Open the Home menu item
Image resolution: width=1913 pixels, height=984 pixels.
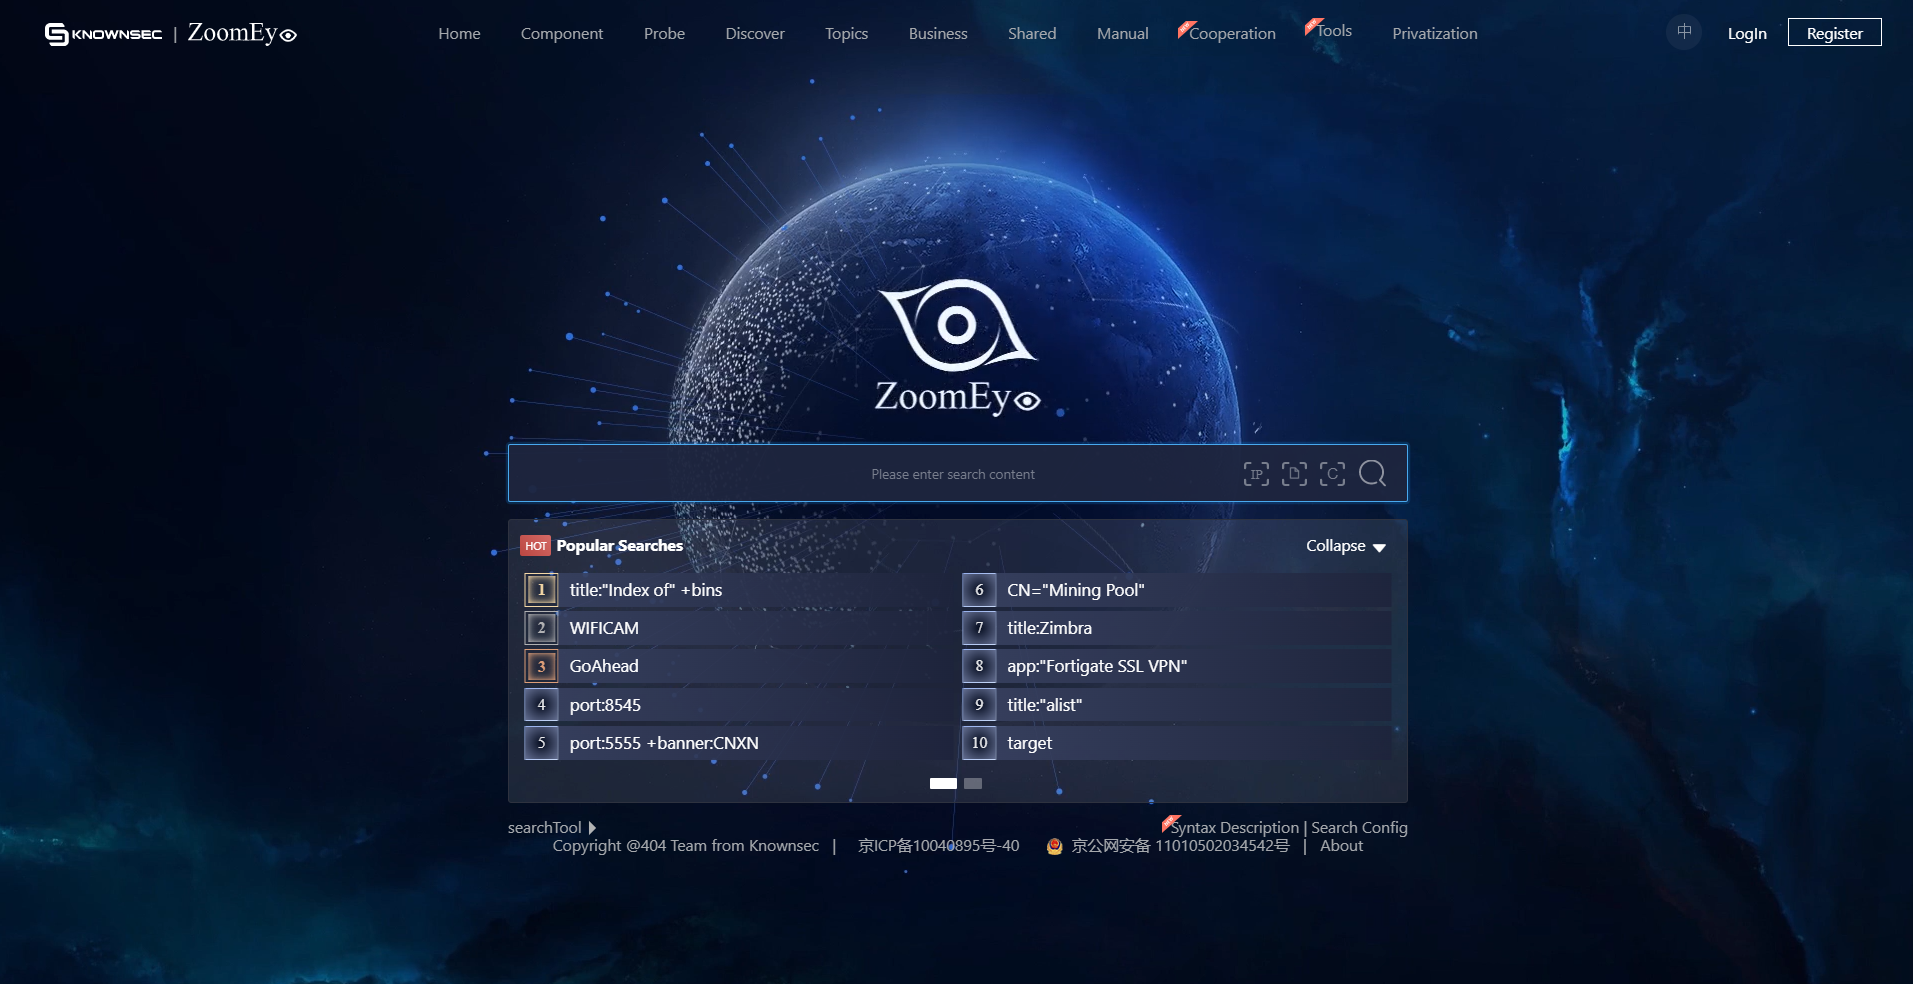tap(459, 33)
